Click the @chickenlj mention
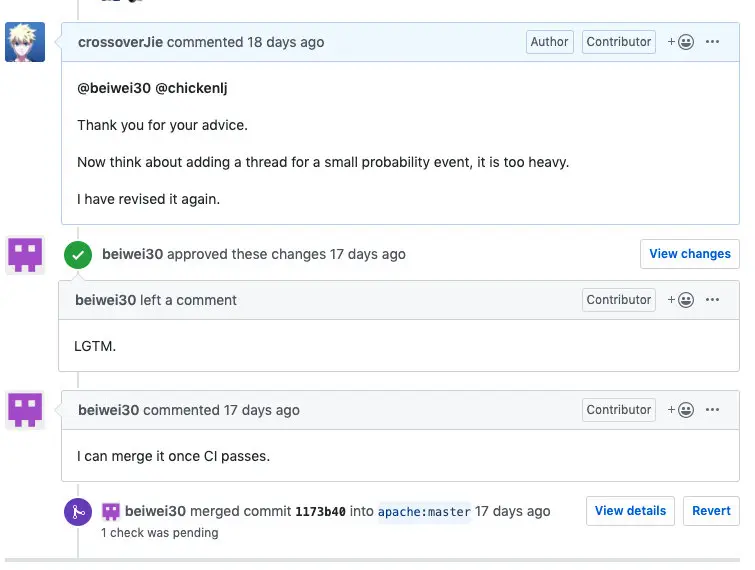This screenshot has width=755, height=570. click(x=192, y=88)
